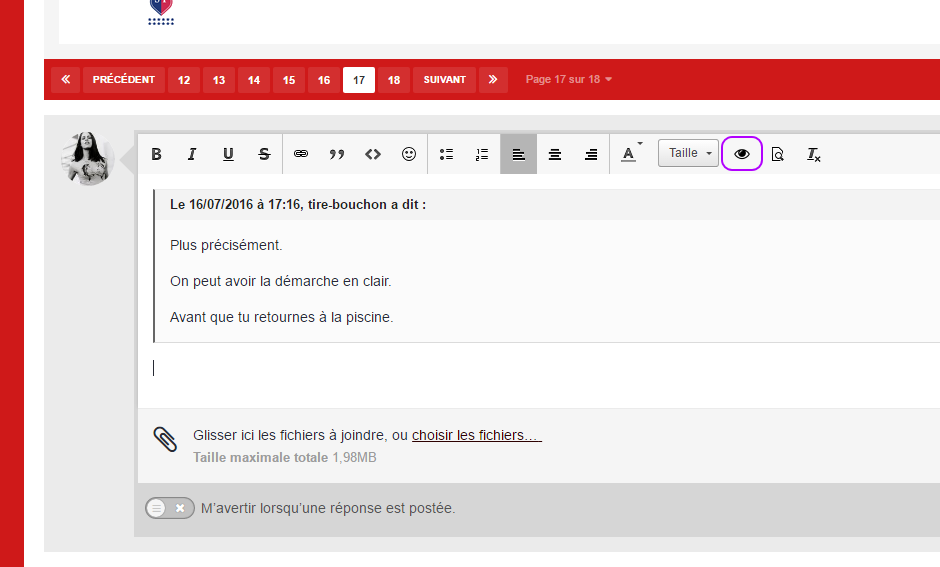940x567 pixels.
Task: Select current page 17
Action: pos(358,80)
